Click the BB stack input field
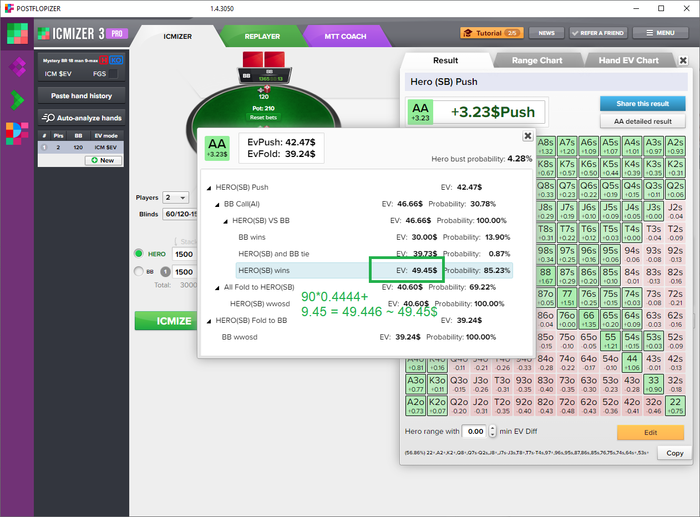The width and height of the screenshot is (700, 517). pyautogui.click(x=184, y=272)
